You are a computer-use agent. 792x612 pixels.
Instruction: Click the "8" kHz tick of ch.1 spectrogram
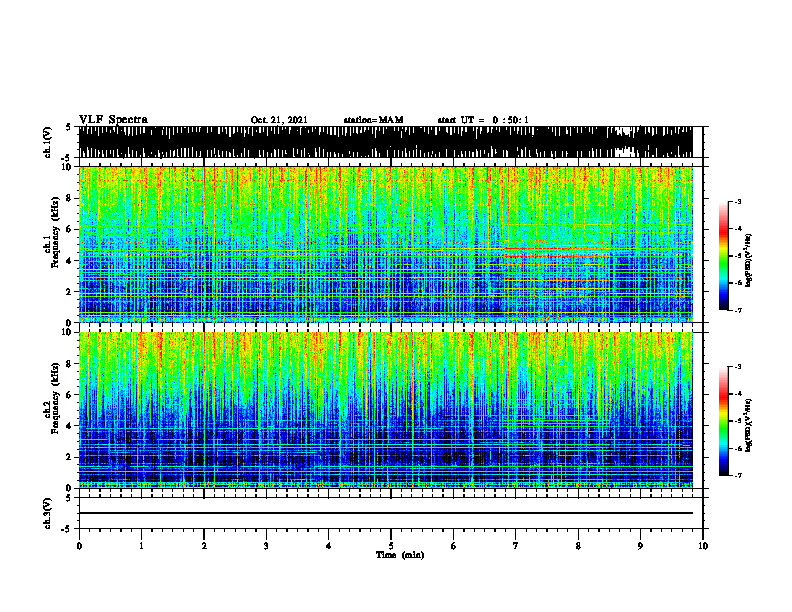[x=69, y=198]
